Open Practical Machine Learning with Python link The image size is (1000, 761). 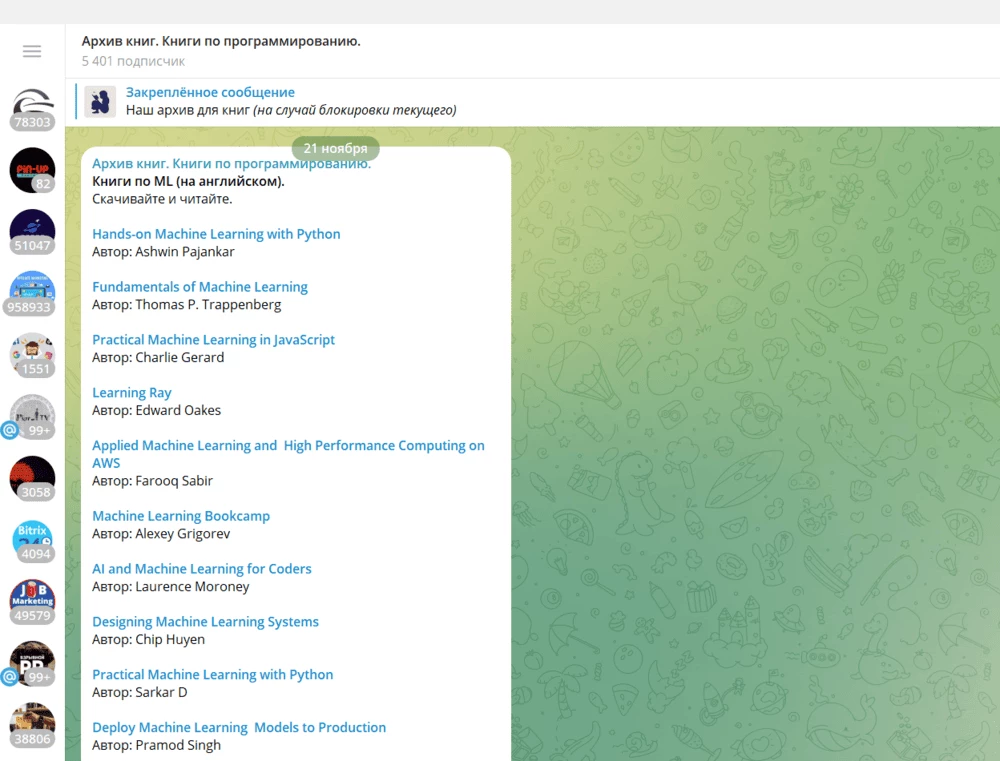click(212, 675)
